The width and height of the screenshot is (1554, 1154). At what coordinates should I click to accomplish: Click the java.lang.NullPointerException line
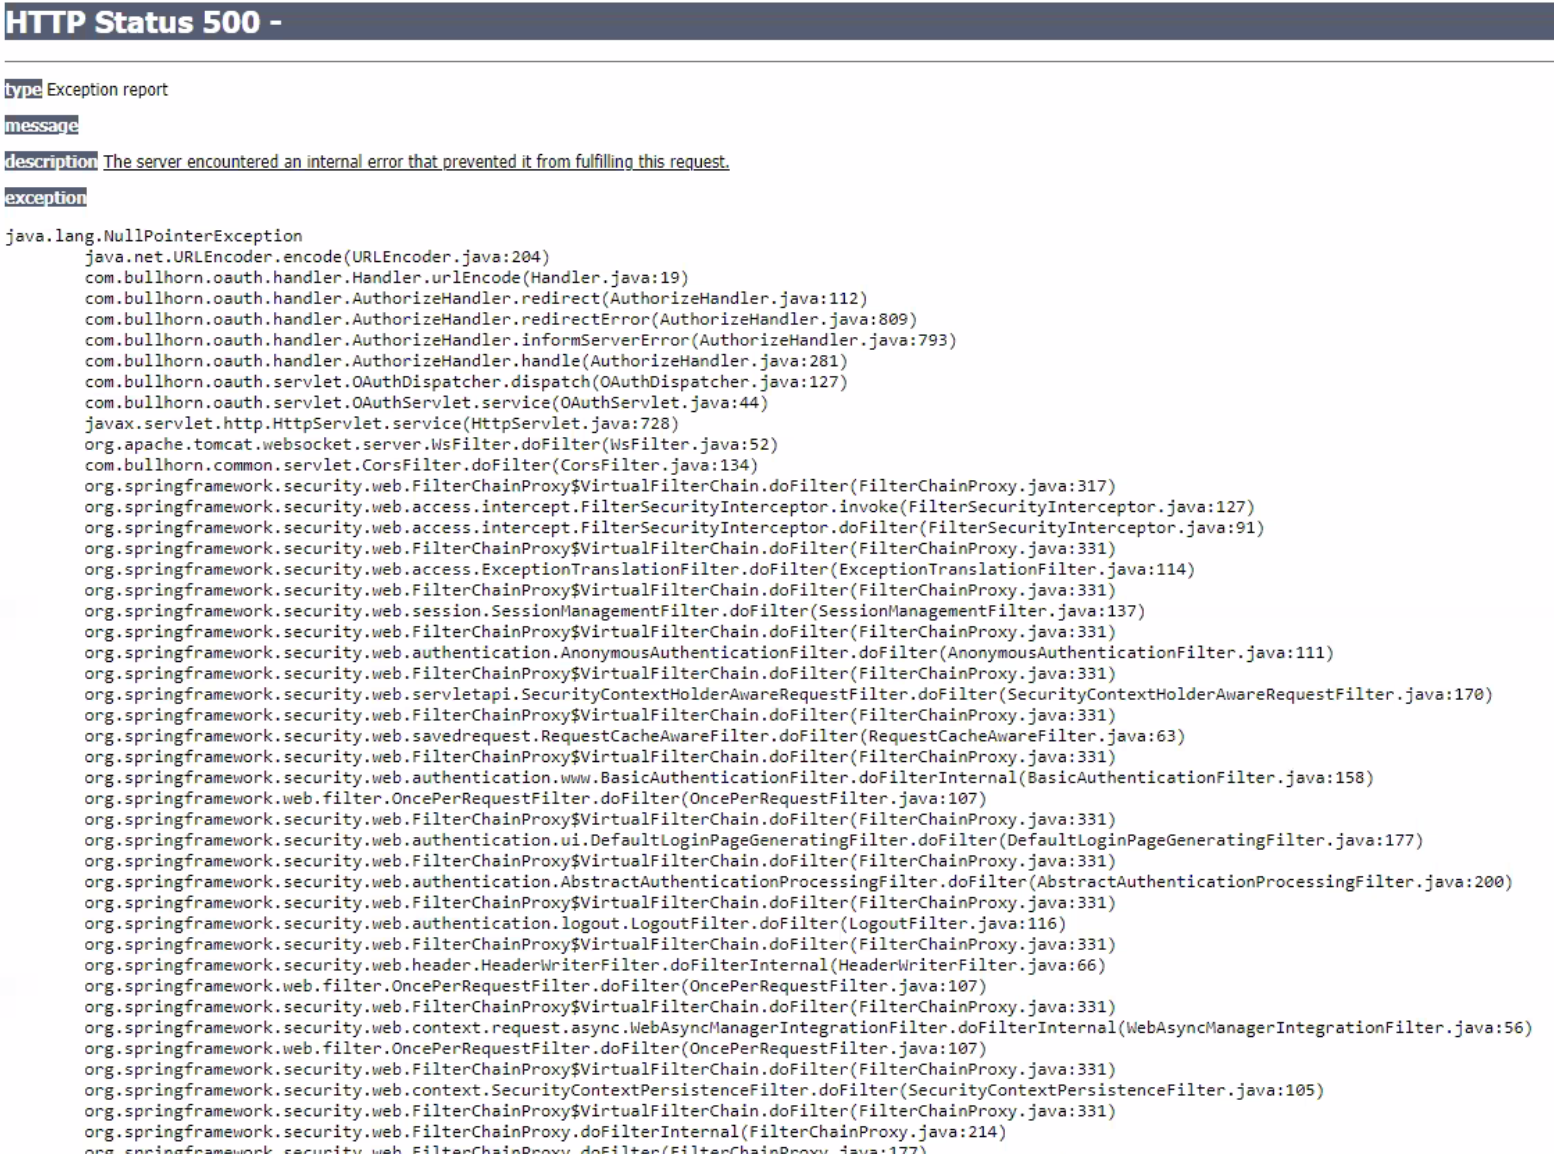[x=153, y=236]
